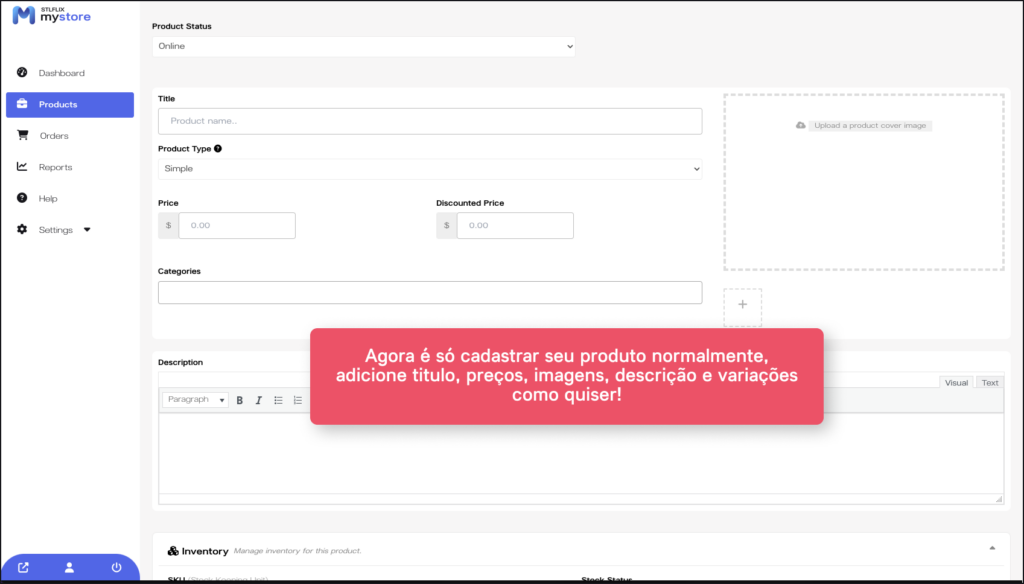
Task: Open the Product Status dropdown
Action: [x=364, y=46]
